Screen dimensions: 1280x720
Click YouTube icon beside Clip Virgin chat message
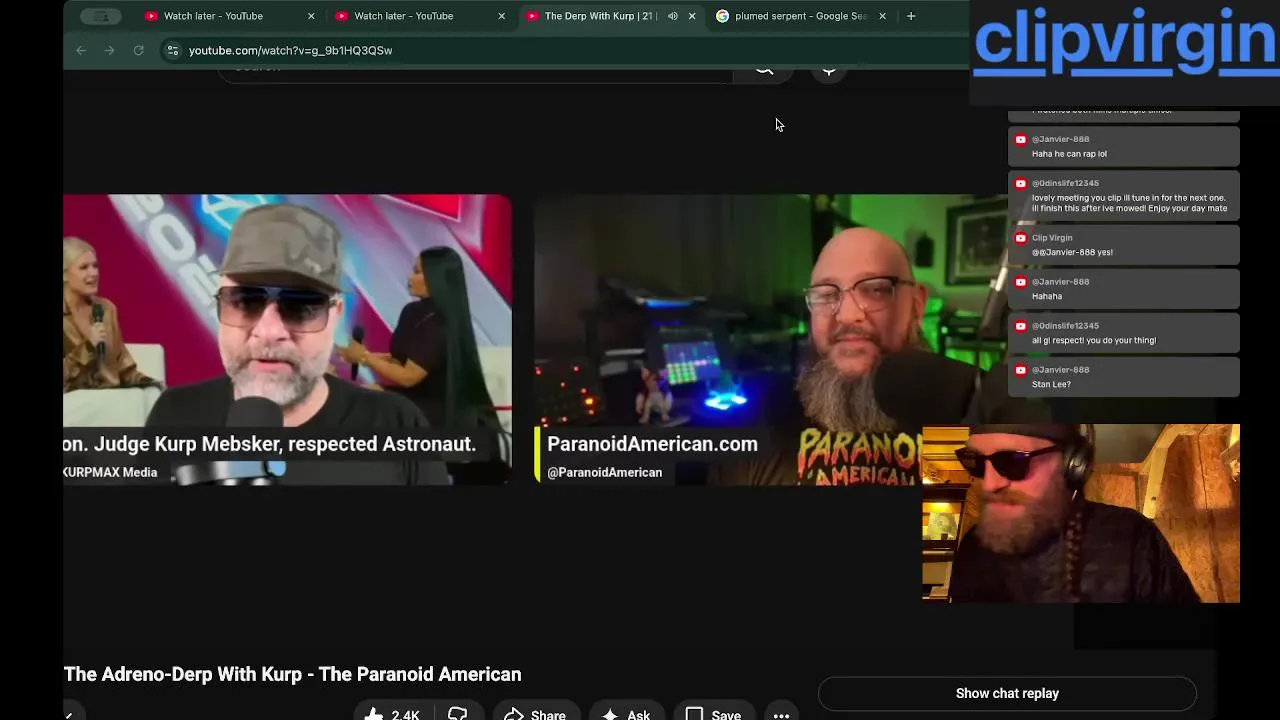[1020, 238]
